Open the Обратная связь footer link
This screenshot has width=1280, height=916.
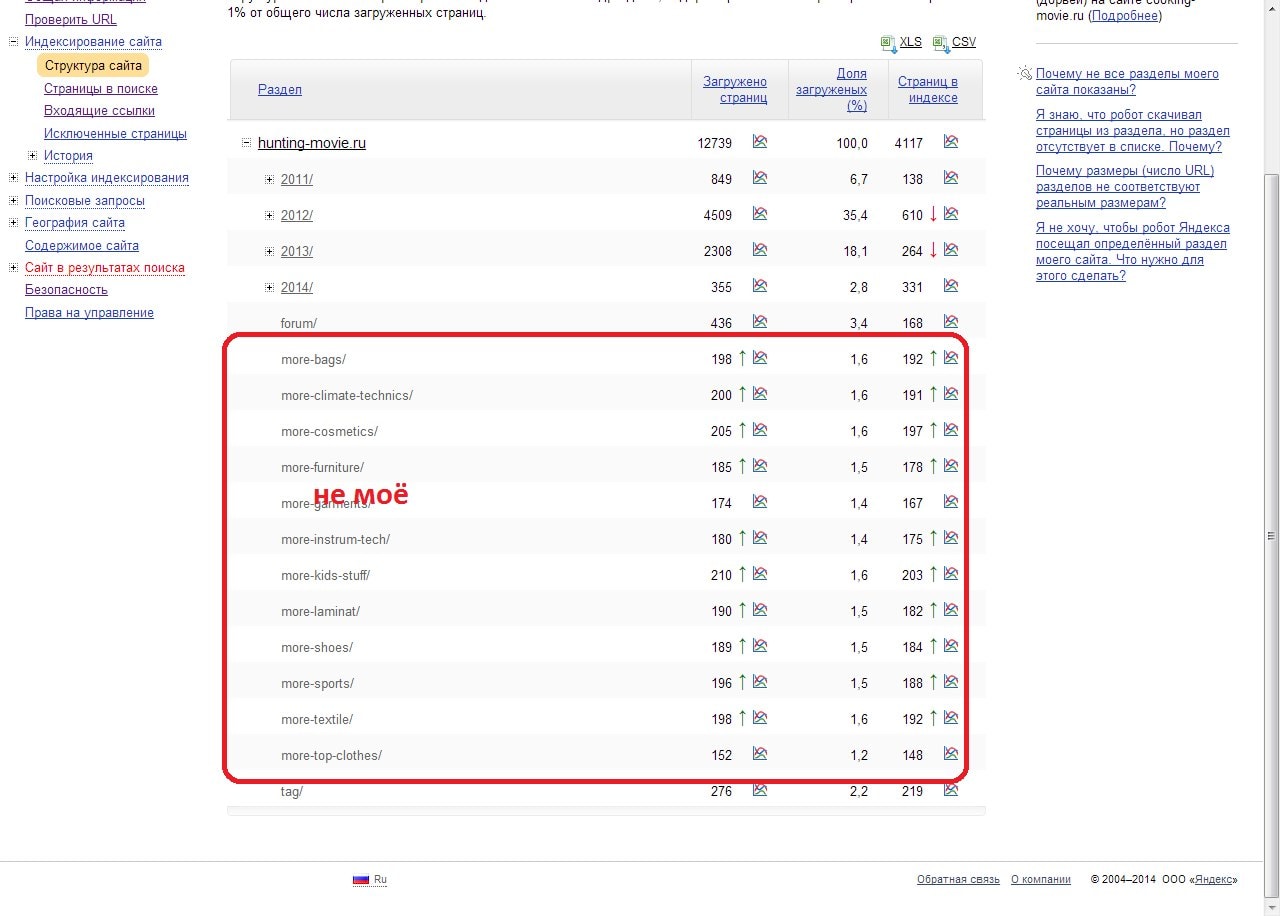pos(958,880)
